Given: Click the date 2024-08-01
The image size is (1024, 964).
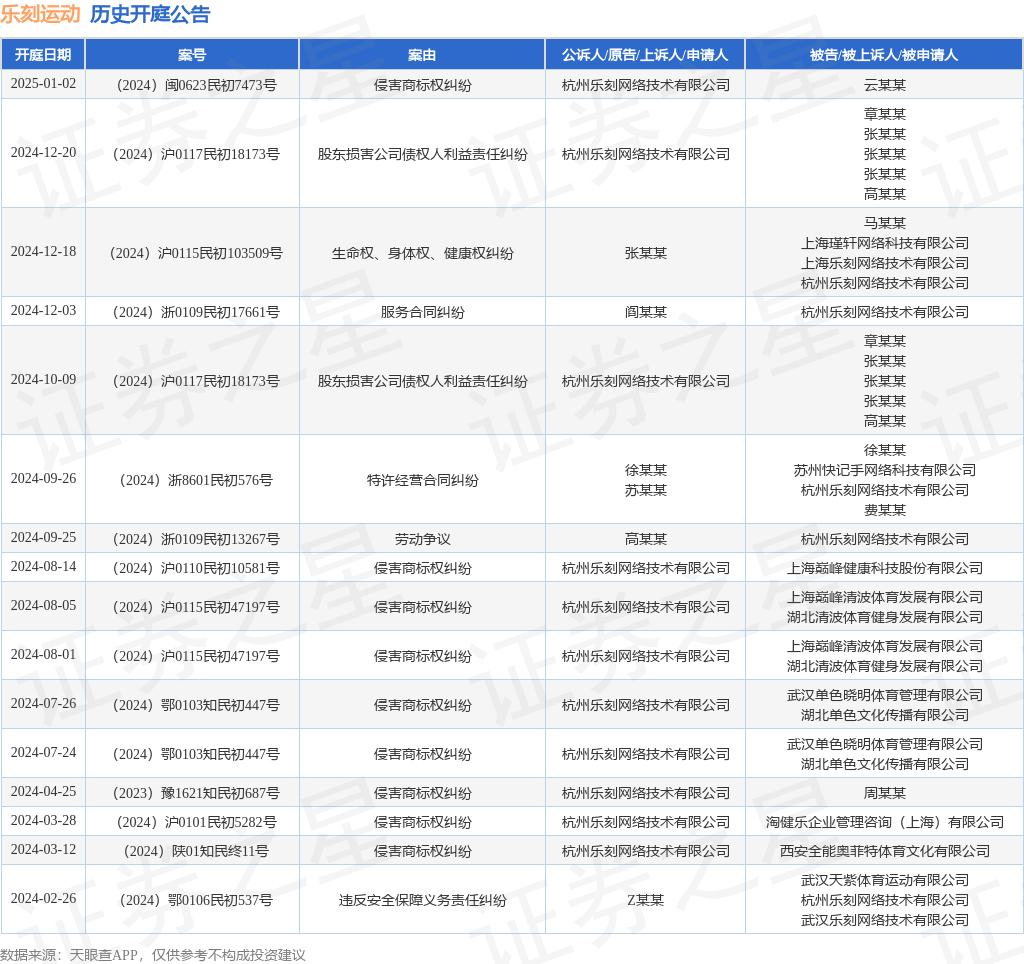Looking at the screenshot, I should 43,654.
